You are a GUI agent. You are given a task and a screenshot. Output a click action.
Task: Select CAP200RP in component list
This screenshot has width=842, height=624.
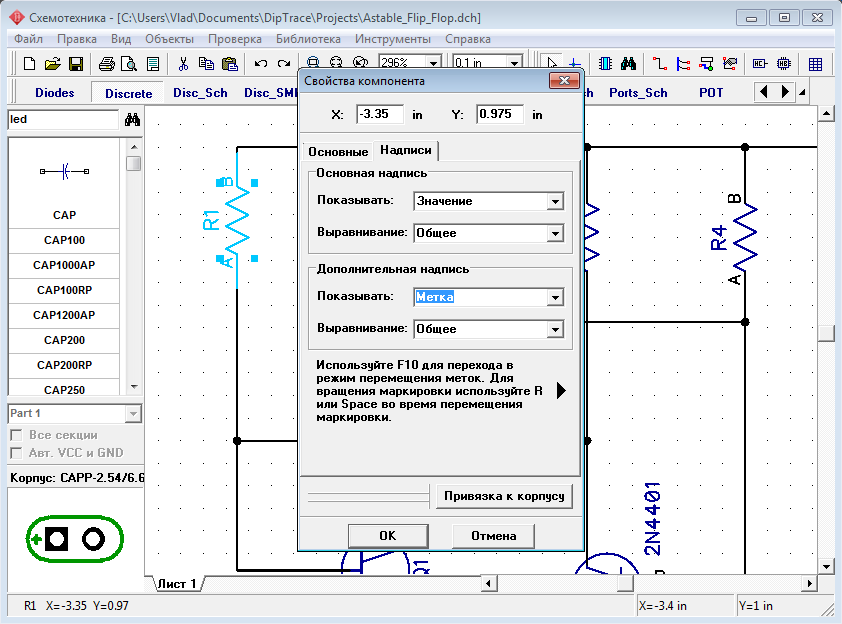(x=64, y=365)
